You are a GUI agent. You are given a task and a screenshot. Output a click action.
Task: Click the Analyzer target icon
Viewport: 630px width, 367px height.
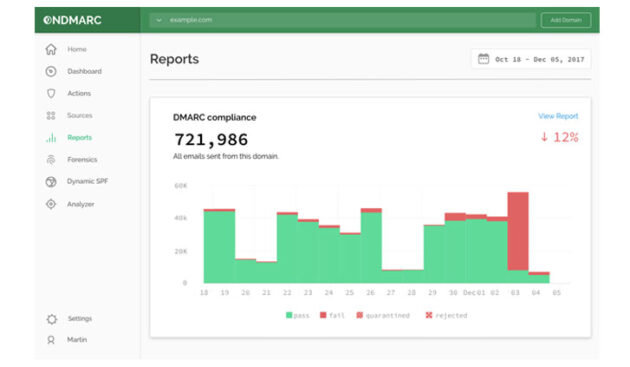click(x=51, y=204)
